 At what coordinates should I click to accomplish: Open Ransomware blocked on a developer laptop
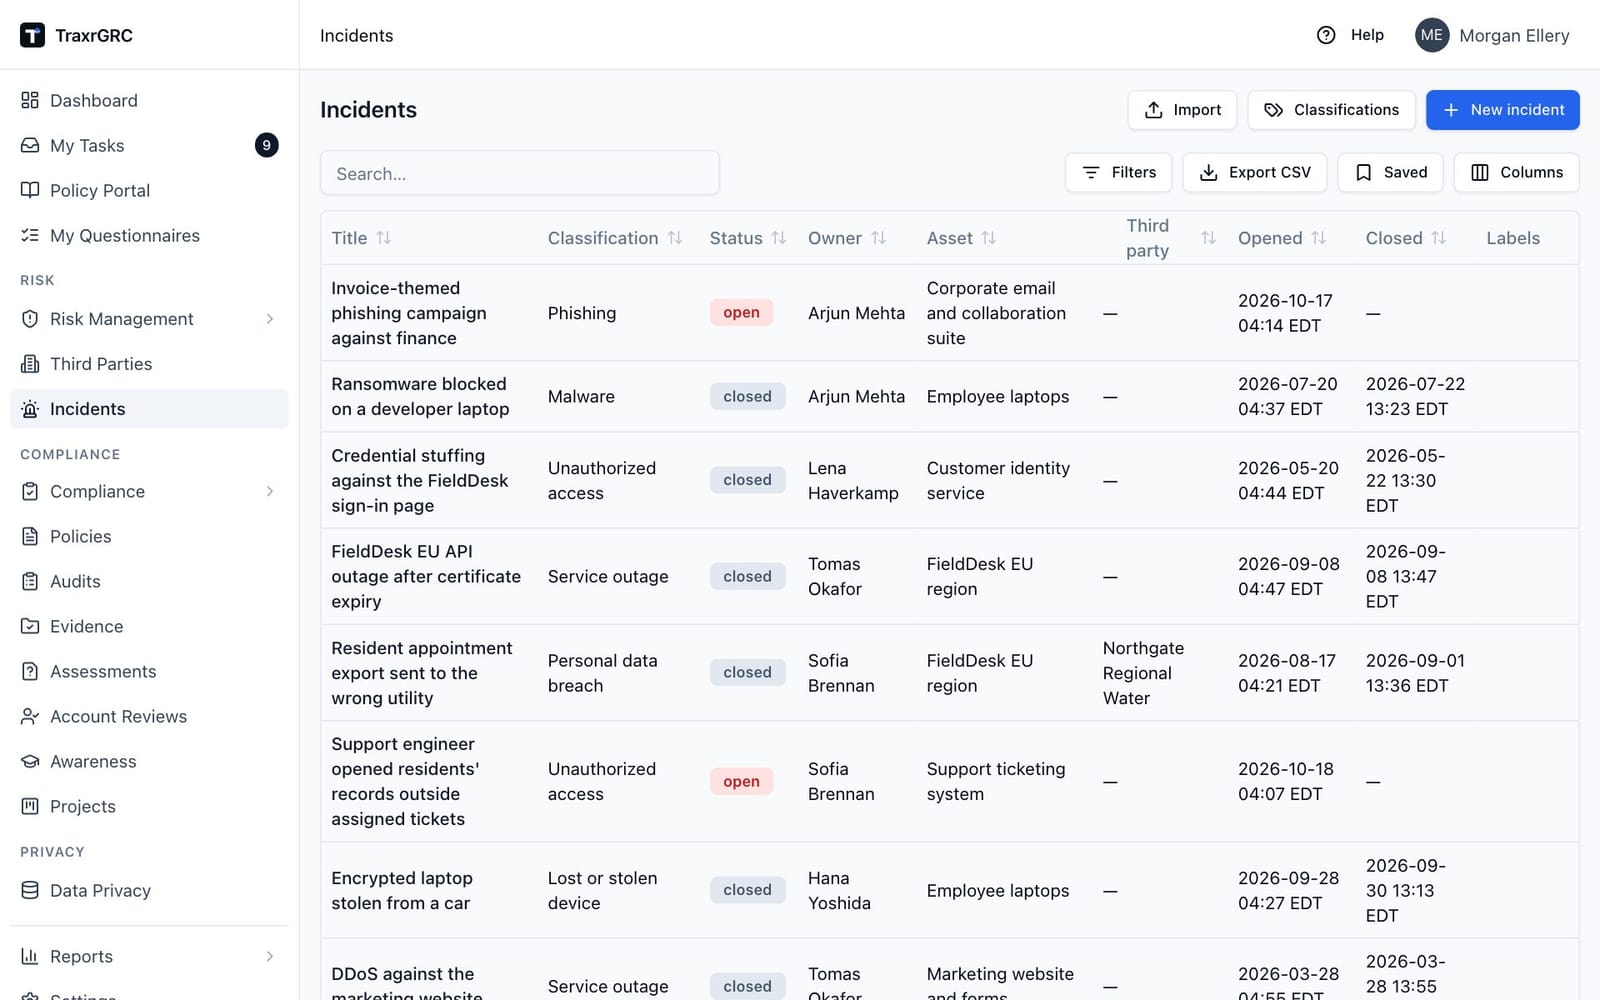[420, 396]
